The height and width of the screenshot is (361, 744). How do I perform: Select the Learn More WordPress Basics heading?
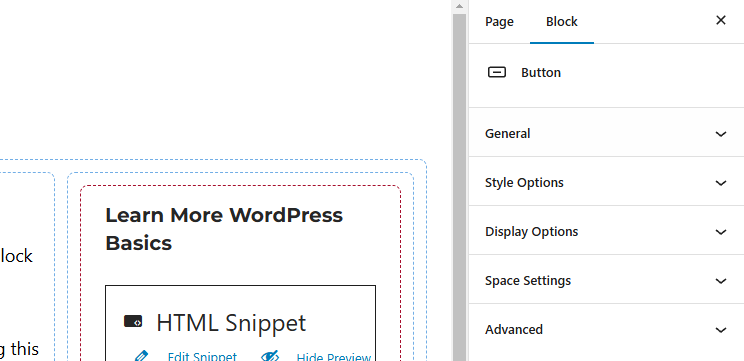pos(224,229)
